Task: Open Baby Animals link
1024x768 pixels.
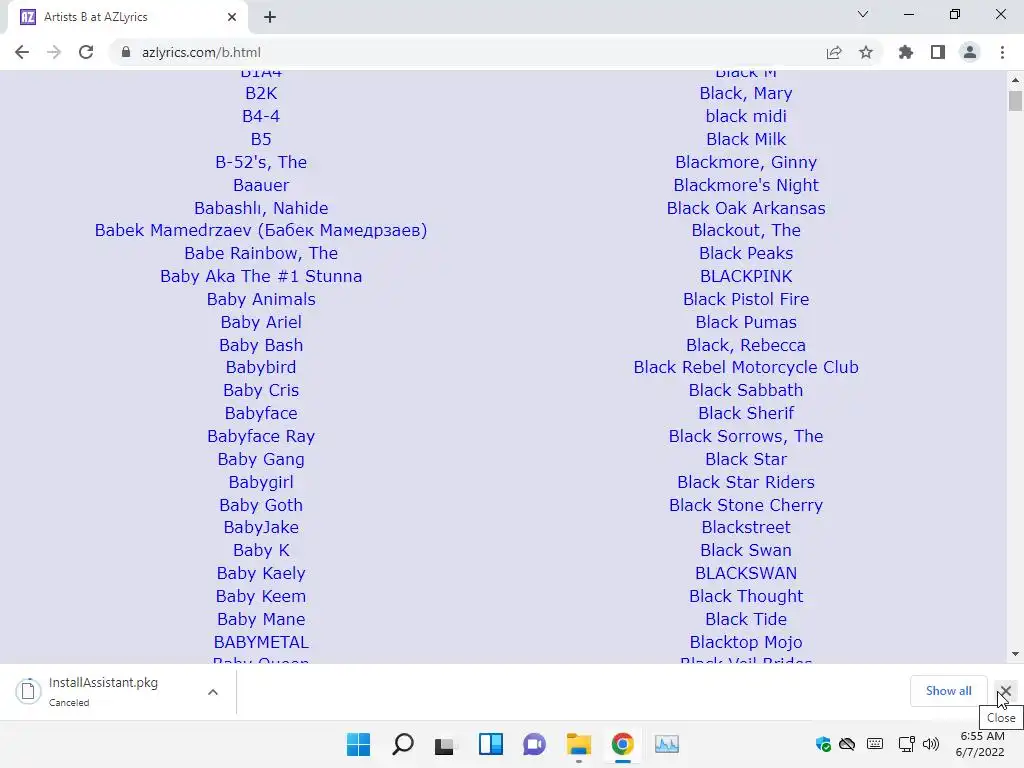Action: click(261, 299)
